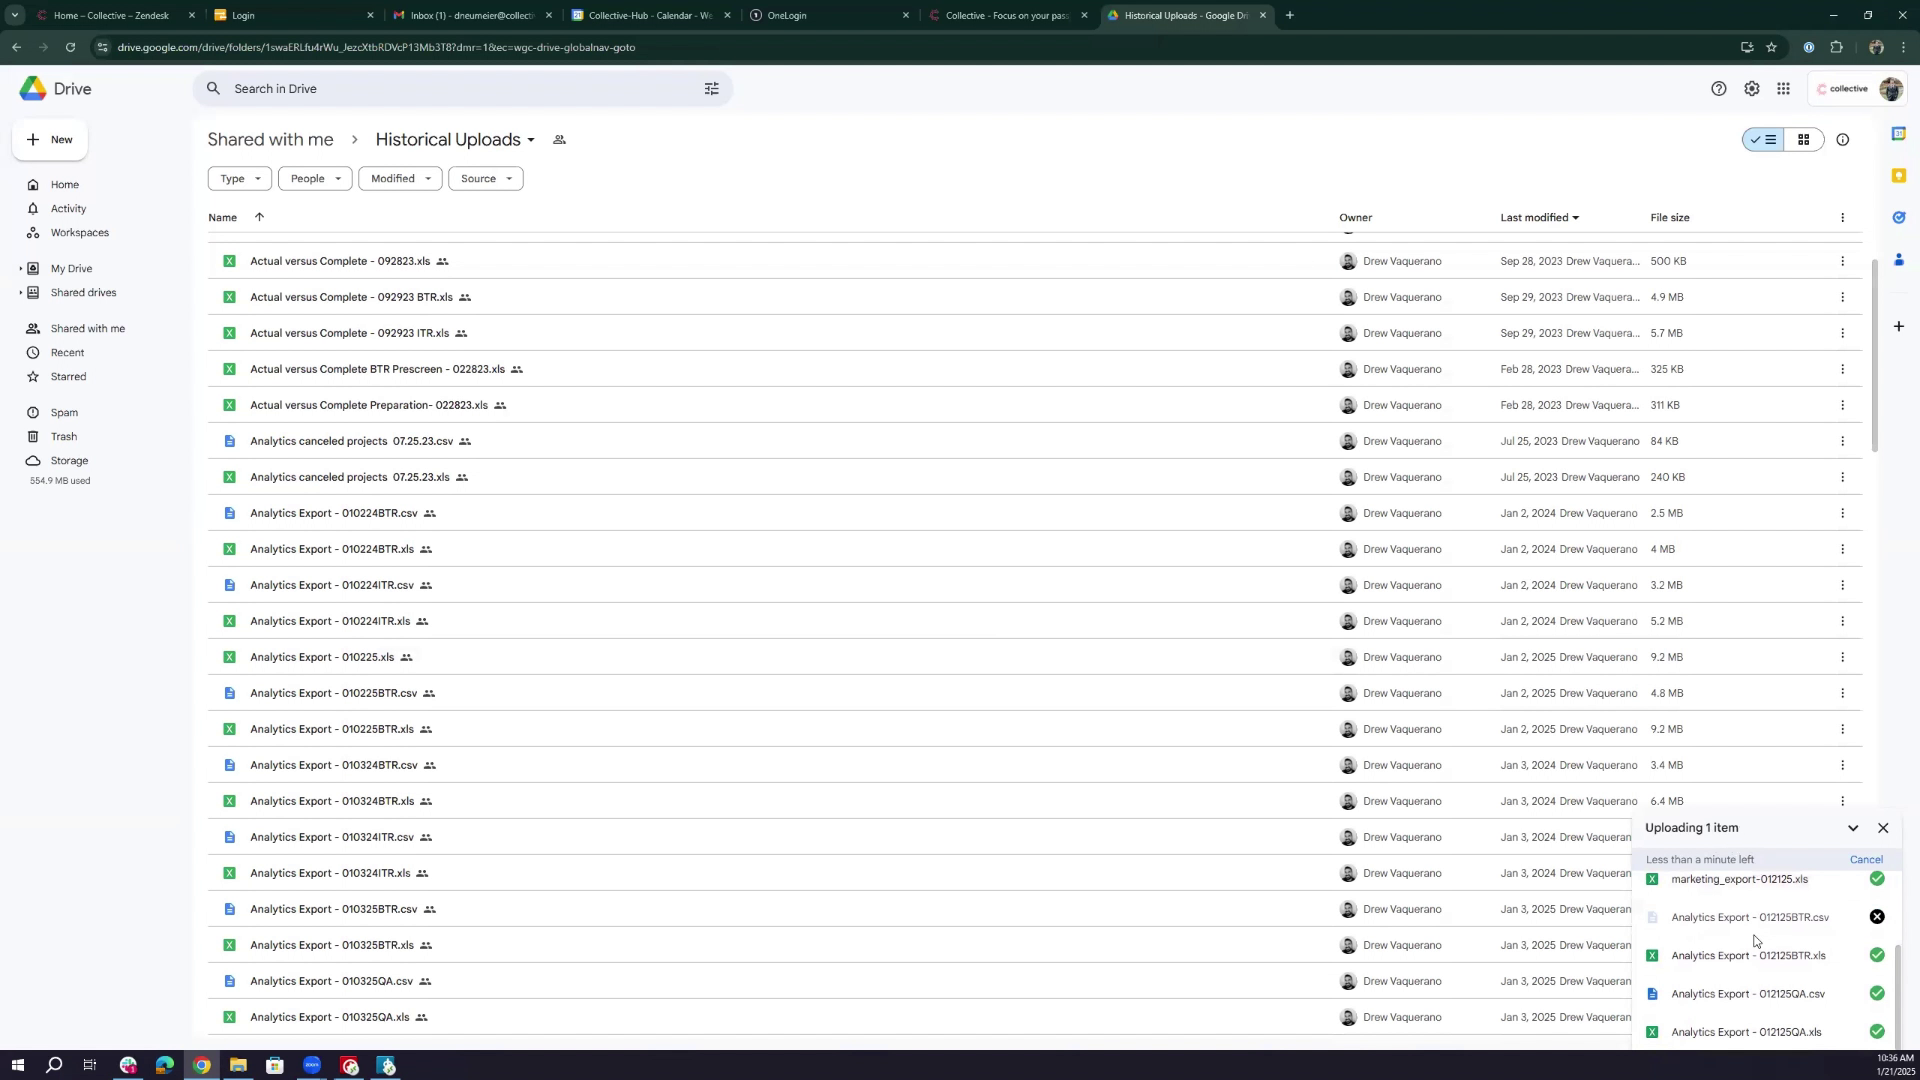Open File Explorer from the taskbar

pyautogui.click(x=238, y=1066)
